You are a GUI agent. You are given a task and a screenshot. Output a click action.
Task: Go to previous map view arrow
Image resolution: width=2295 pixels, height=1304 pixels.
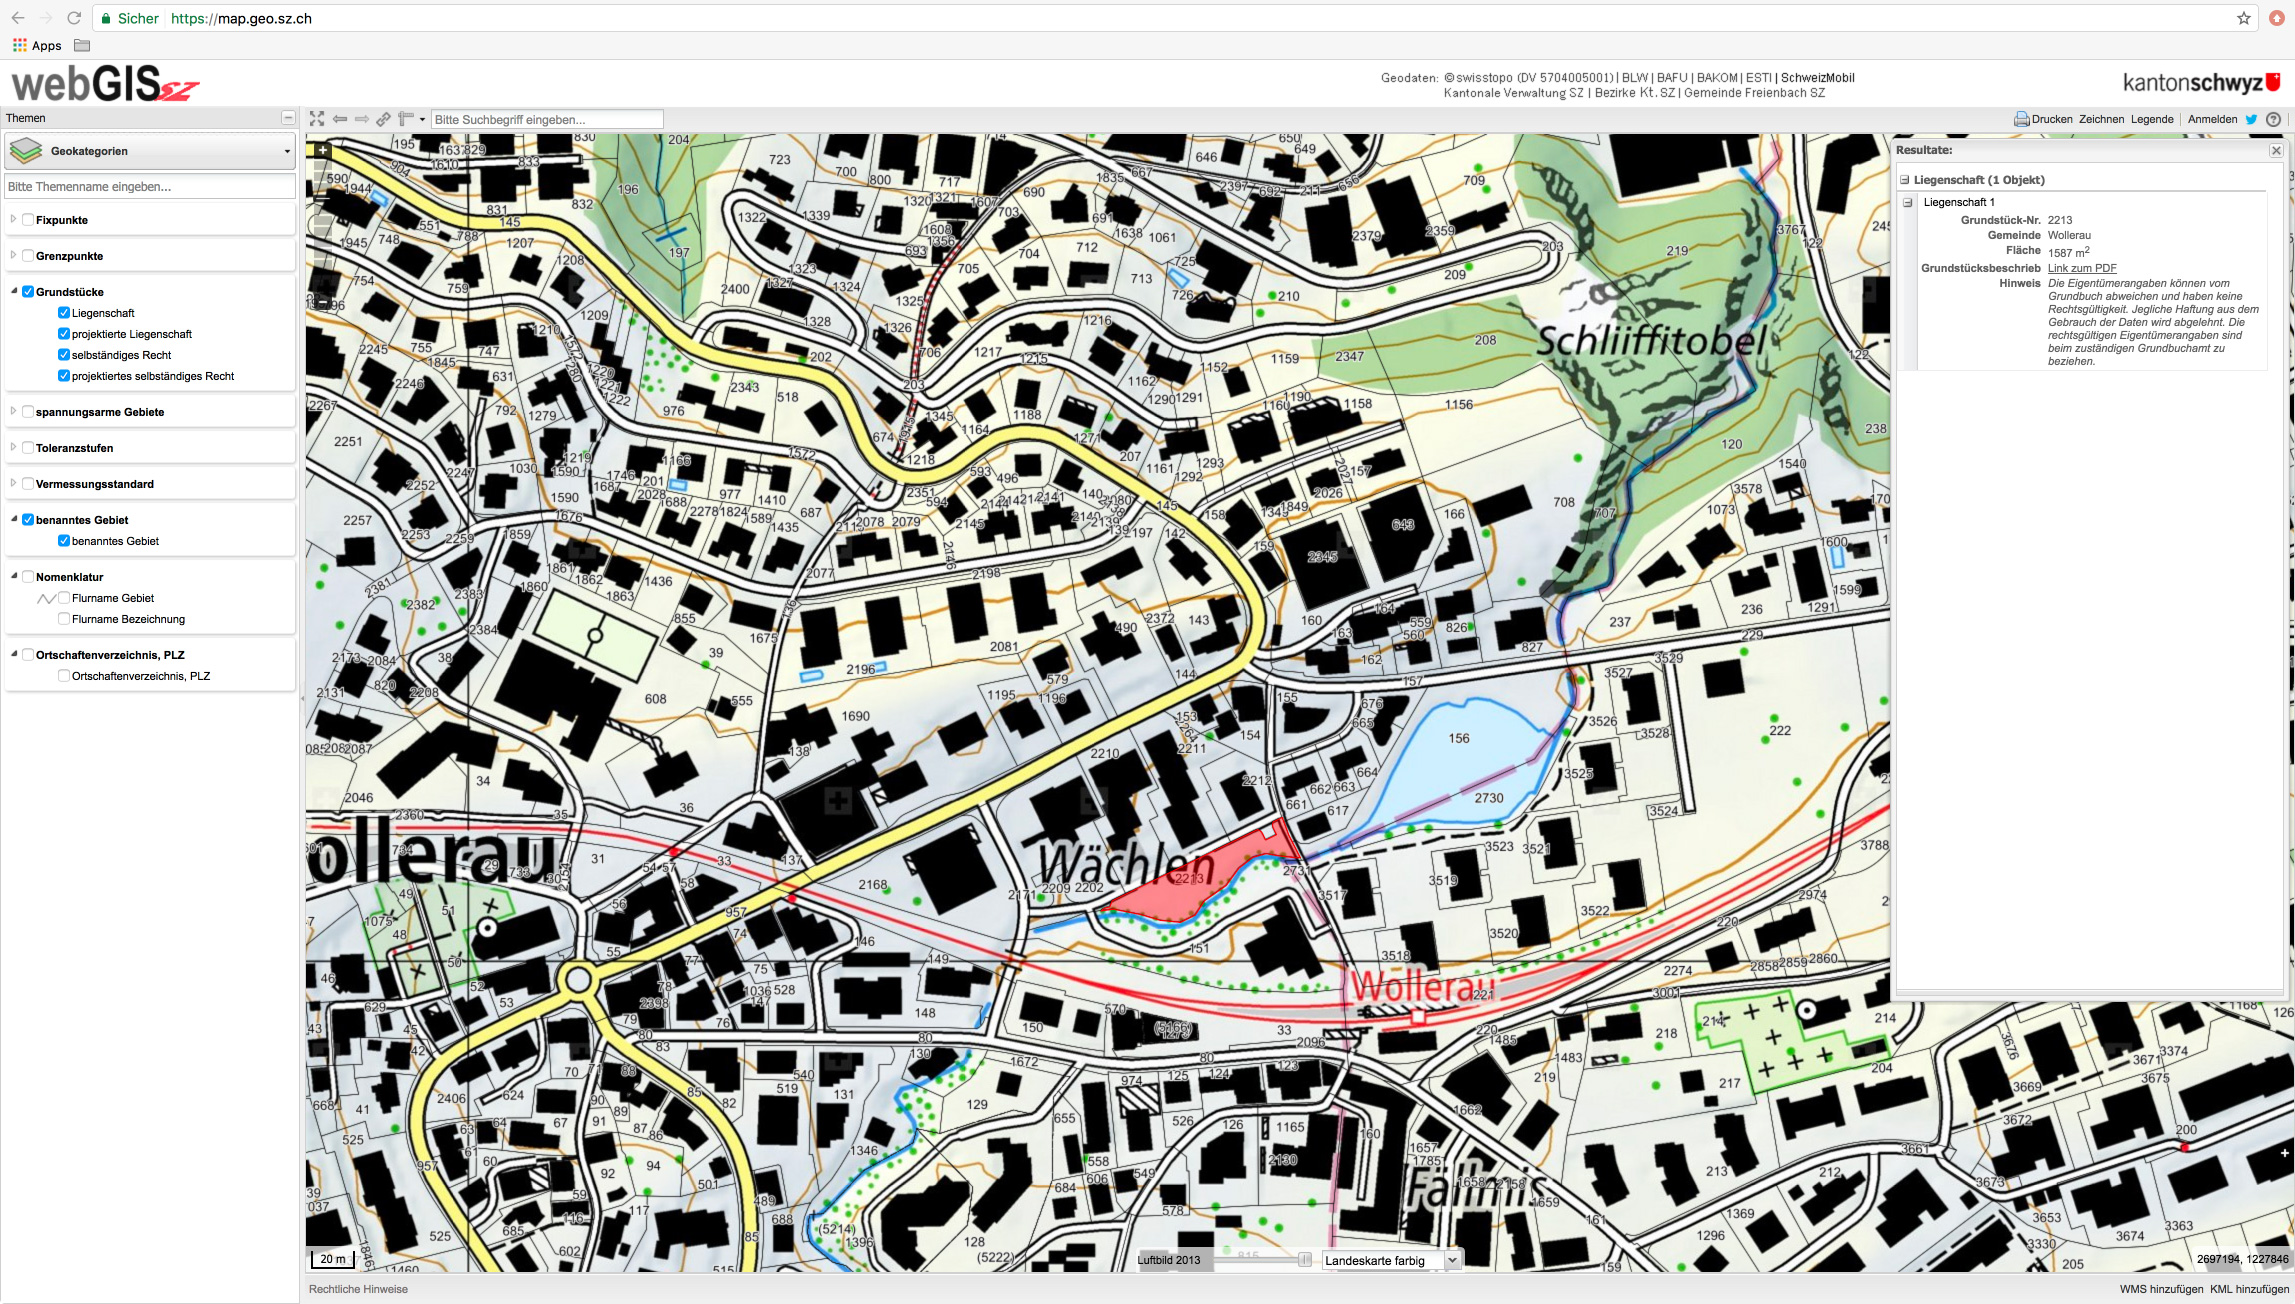coord(340,119)
